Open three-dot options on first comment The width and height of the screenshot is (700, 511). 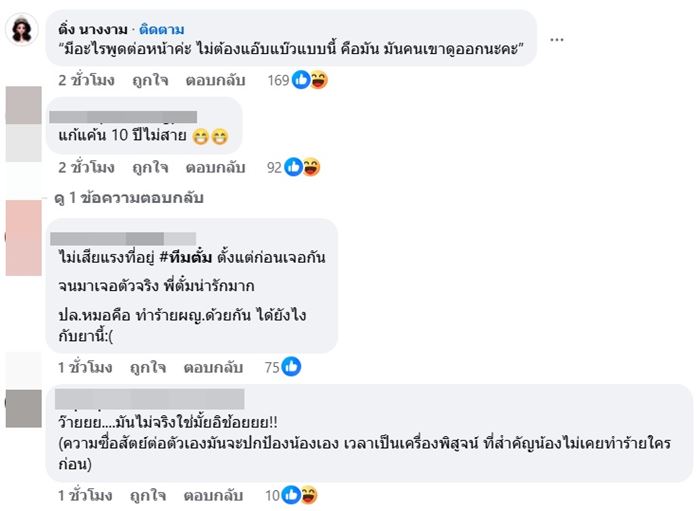click(x=557, y=39)
